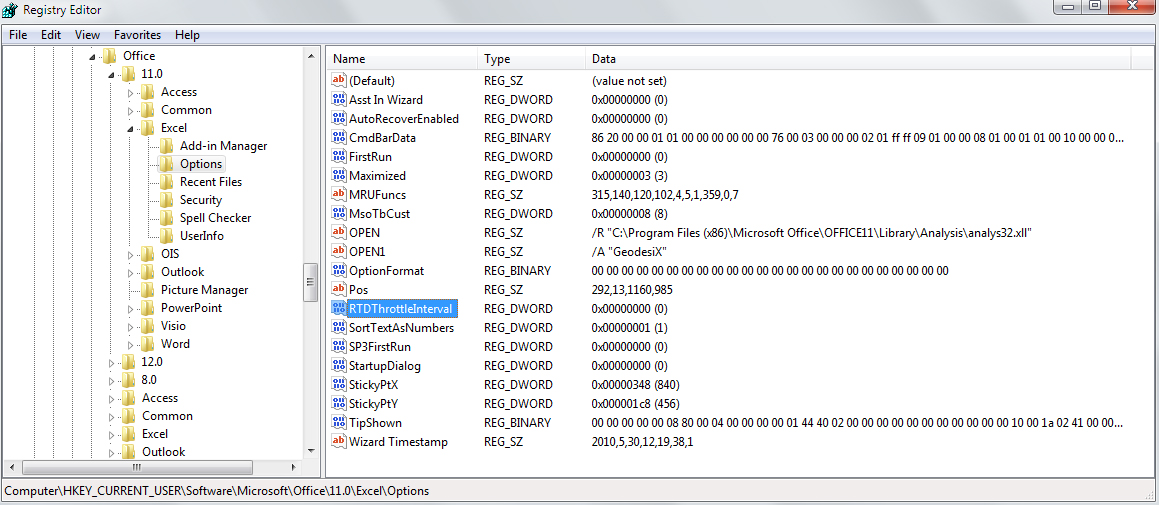Viewport: 1159px width, 505px height.
Task: Click the SortTextAsNumbers DWORD icon
Action: [x=339, y=328]
